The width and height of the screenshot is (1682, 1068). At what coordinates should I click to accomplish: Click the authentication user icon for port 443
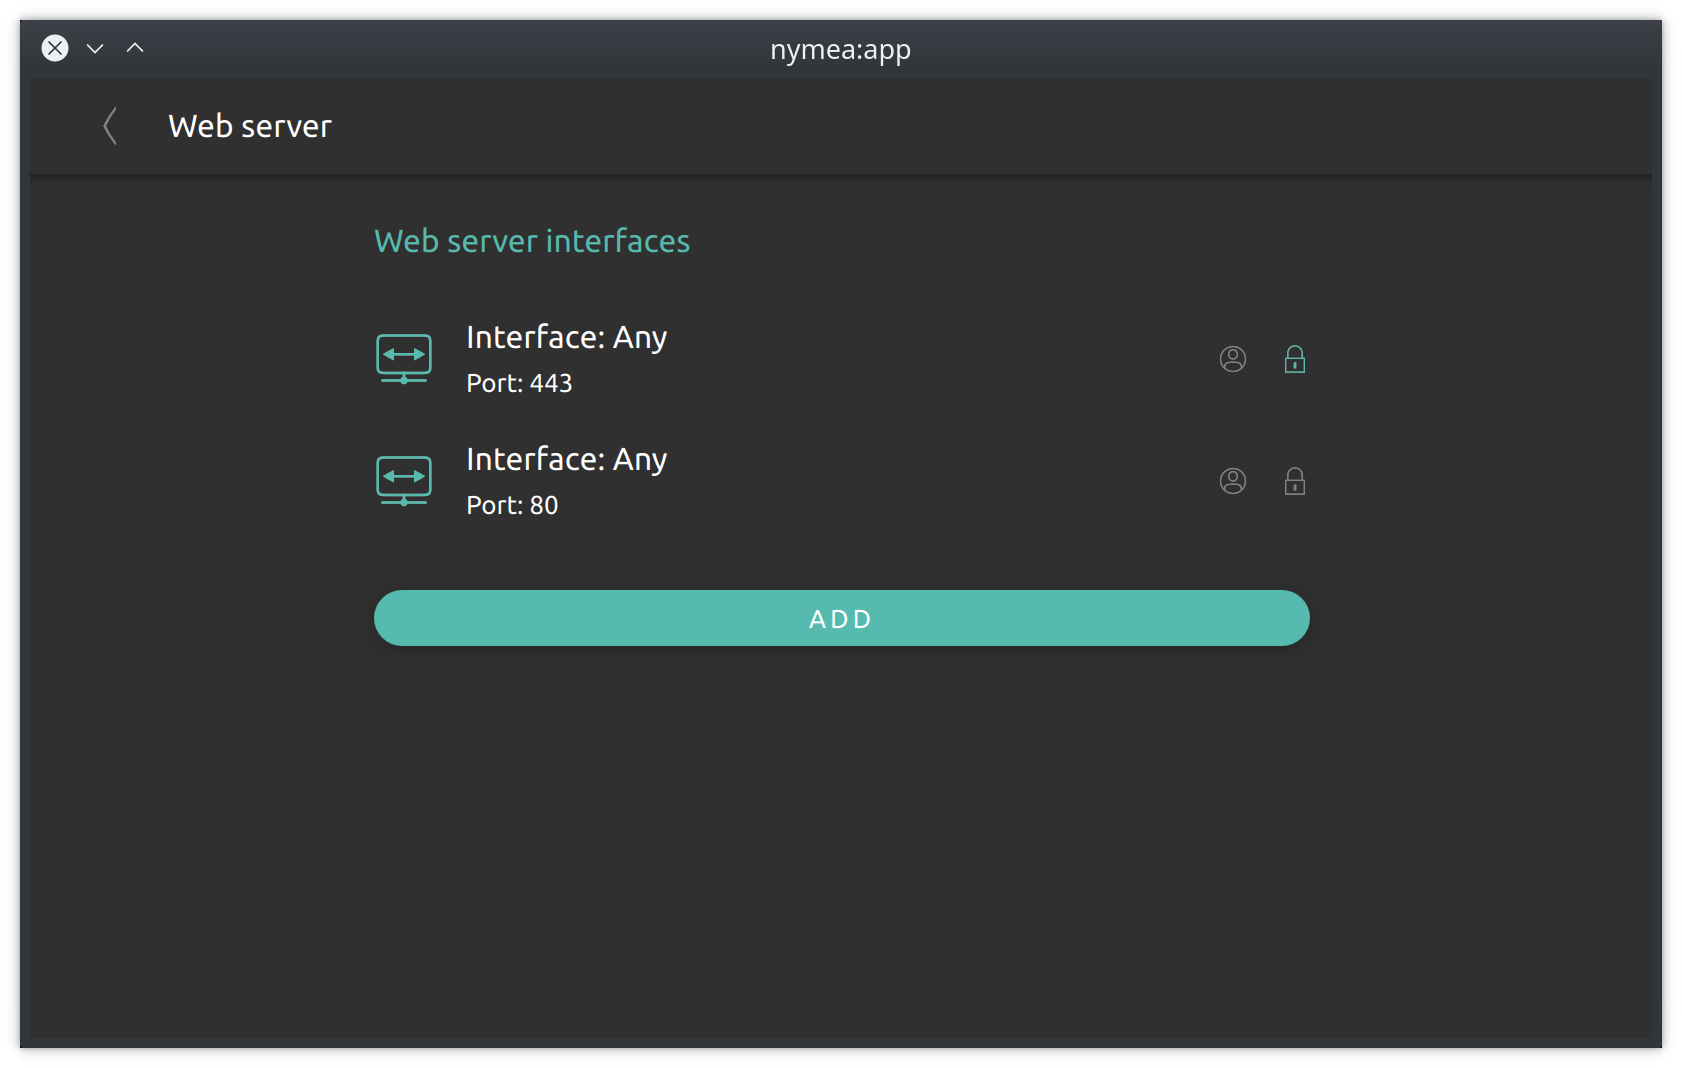click(x=1233, y=359)
